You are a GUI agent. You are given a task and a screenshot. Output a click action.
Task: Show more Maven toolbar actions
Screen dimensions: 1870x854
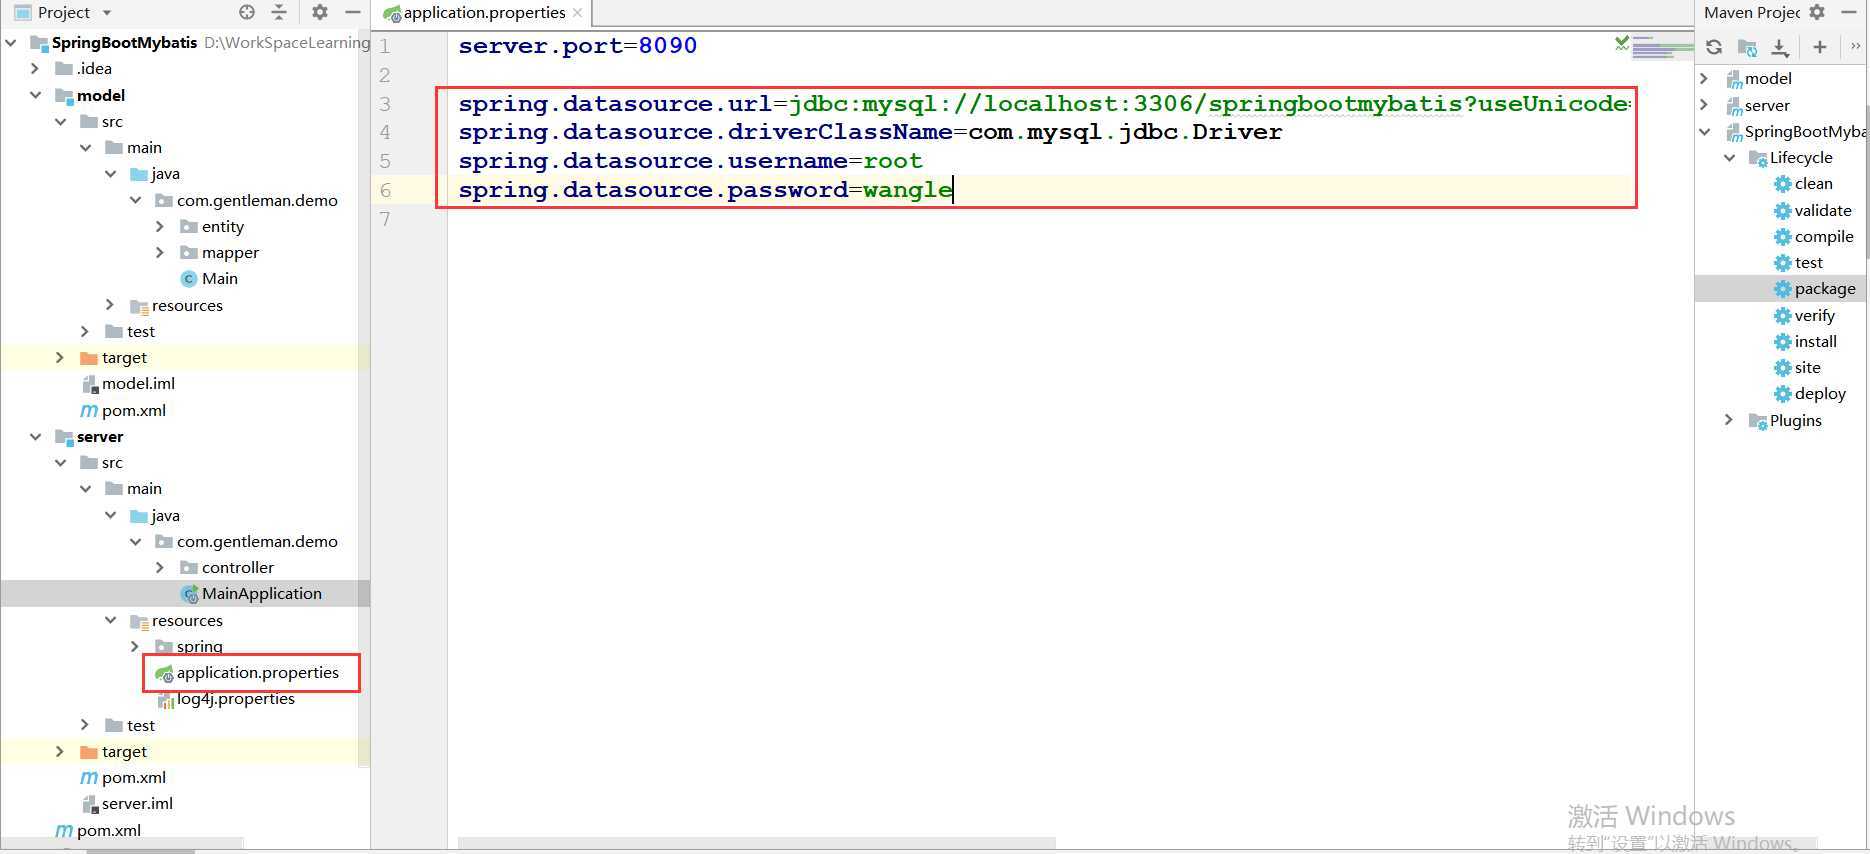(x=1856, y=46)
